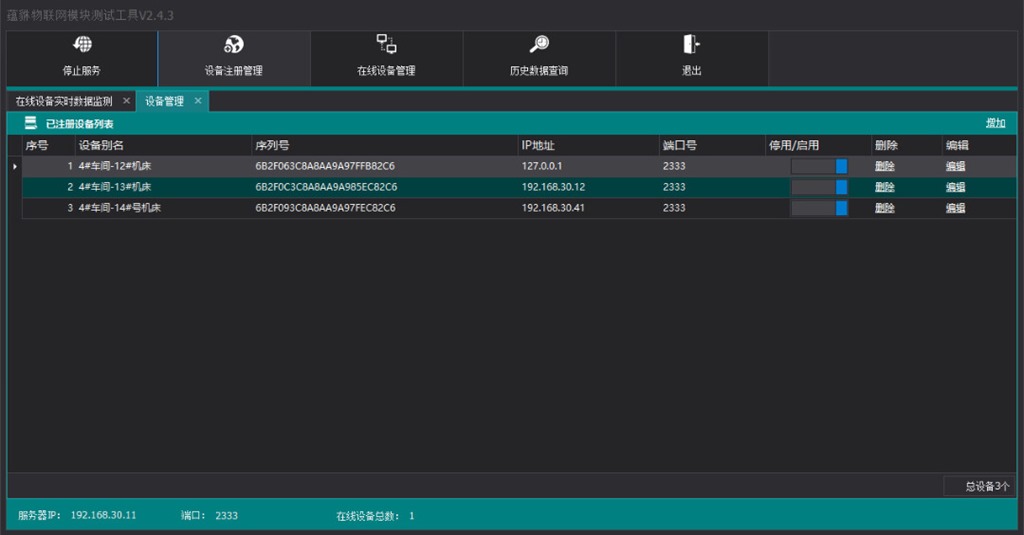
Task: Open 历史数据查询 magnifier icon
Action: 539,44
